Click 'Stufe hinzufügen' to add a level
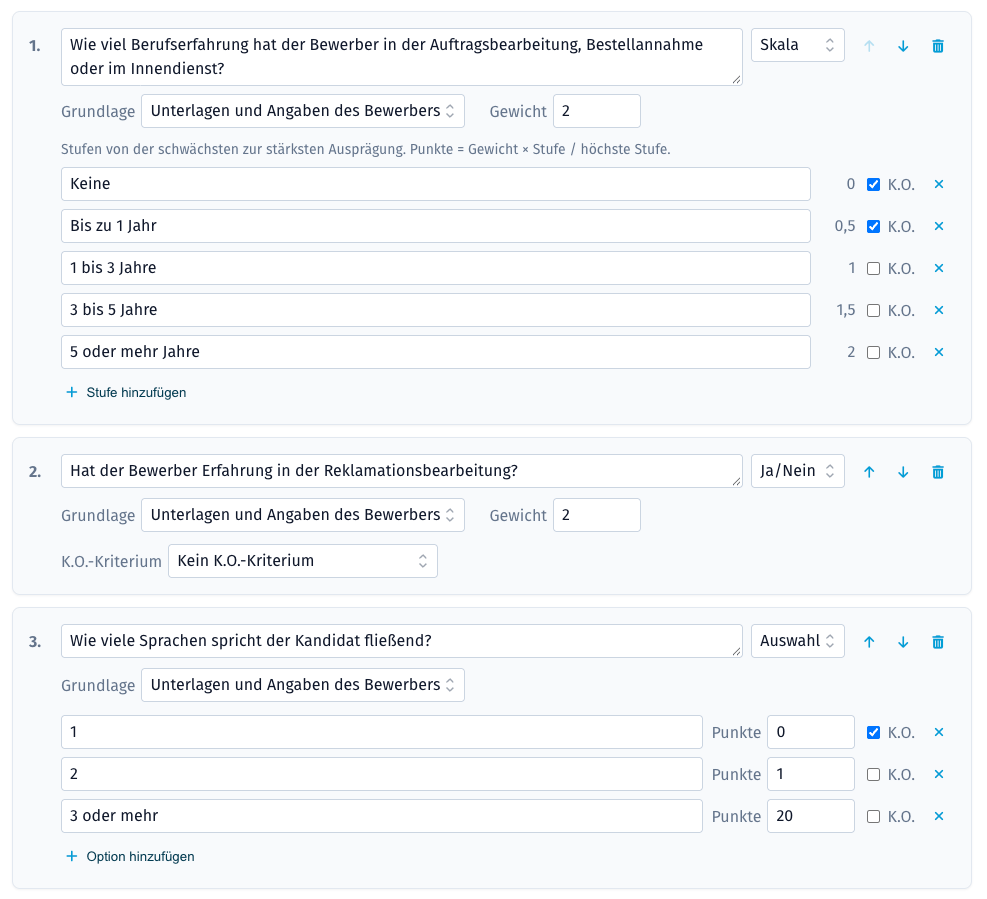Image resolution: width=987 pixels, height=899 pixels. click(x=126, y=392)
